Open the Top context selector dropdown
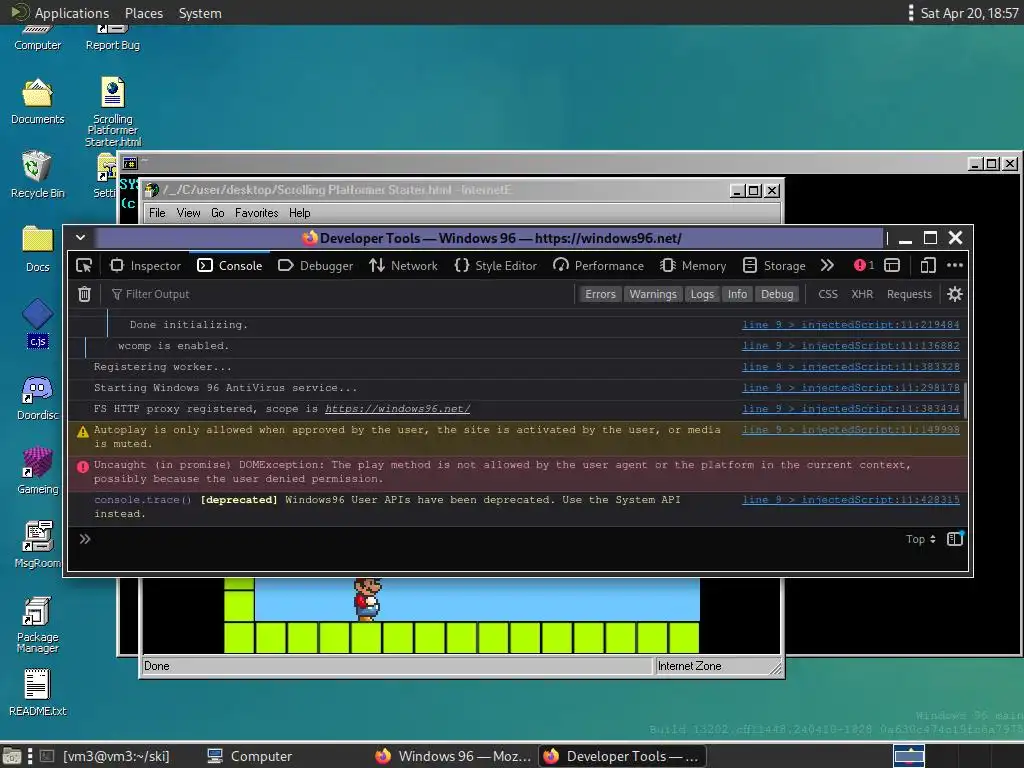The height and width of the screenshot is (768, 1024). 921,539
